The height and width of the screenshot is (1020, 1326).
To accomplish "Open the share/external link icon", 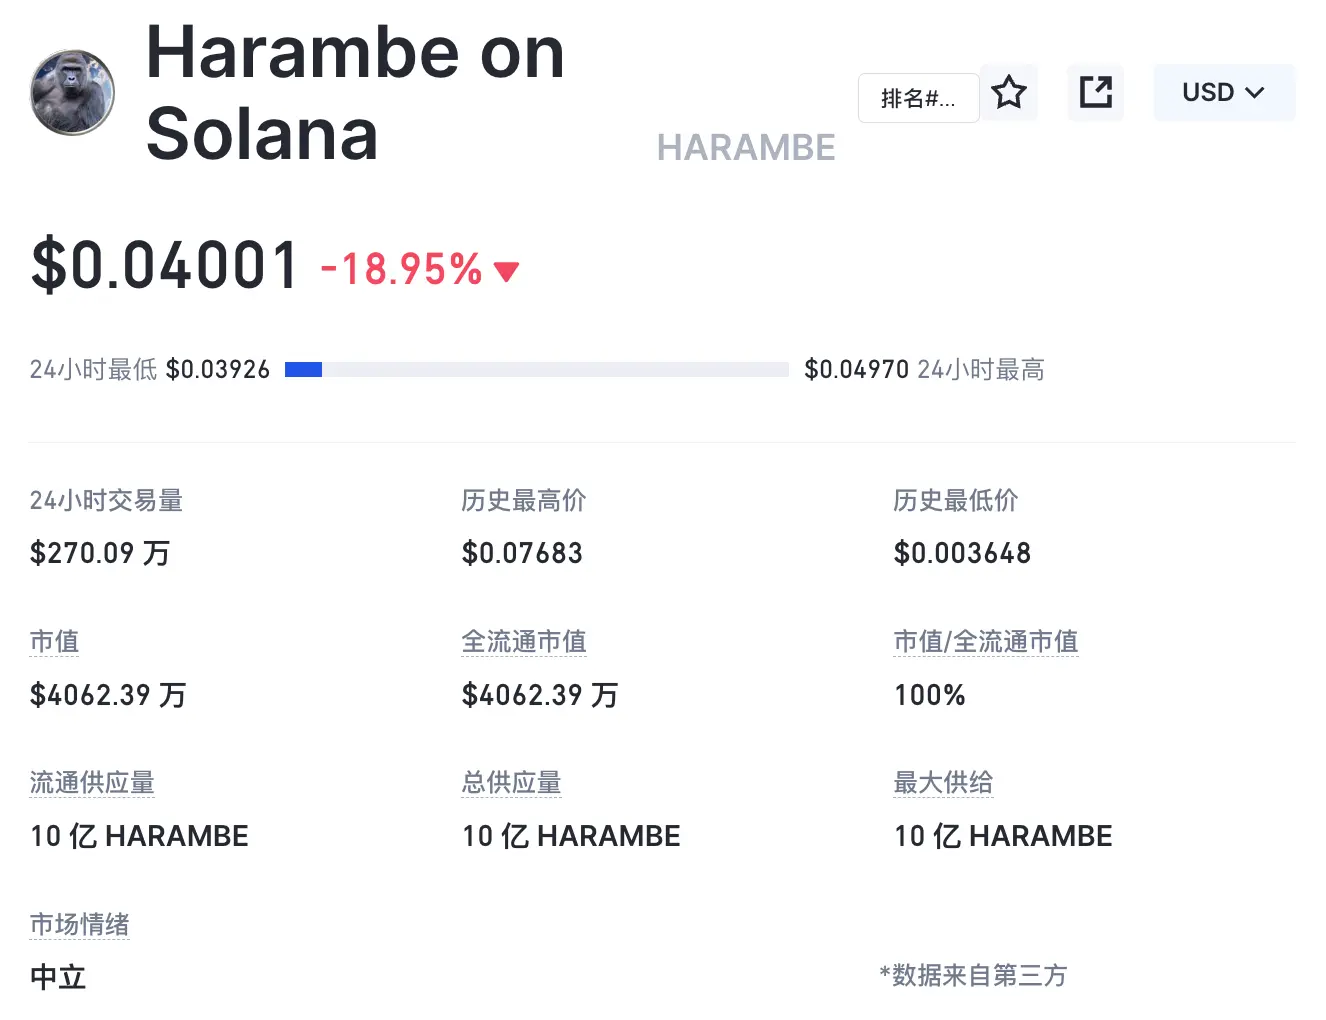I will pos(1095,93).
